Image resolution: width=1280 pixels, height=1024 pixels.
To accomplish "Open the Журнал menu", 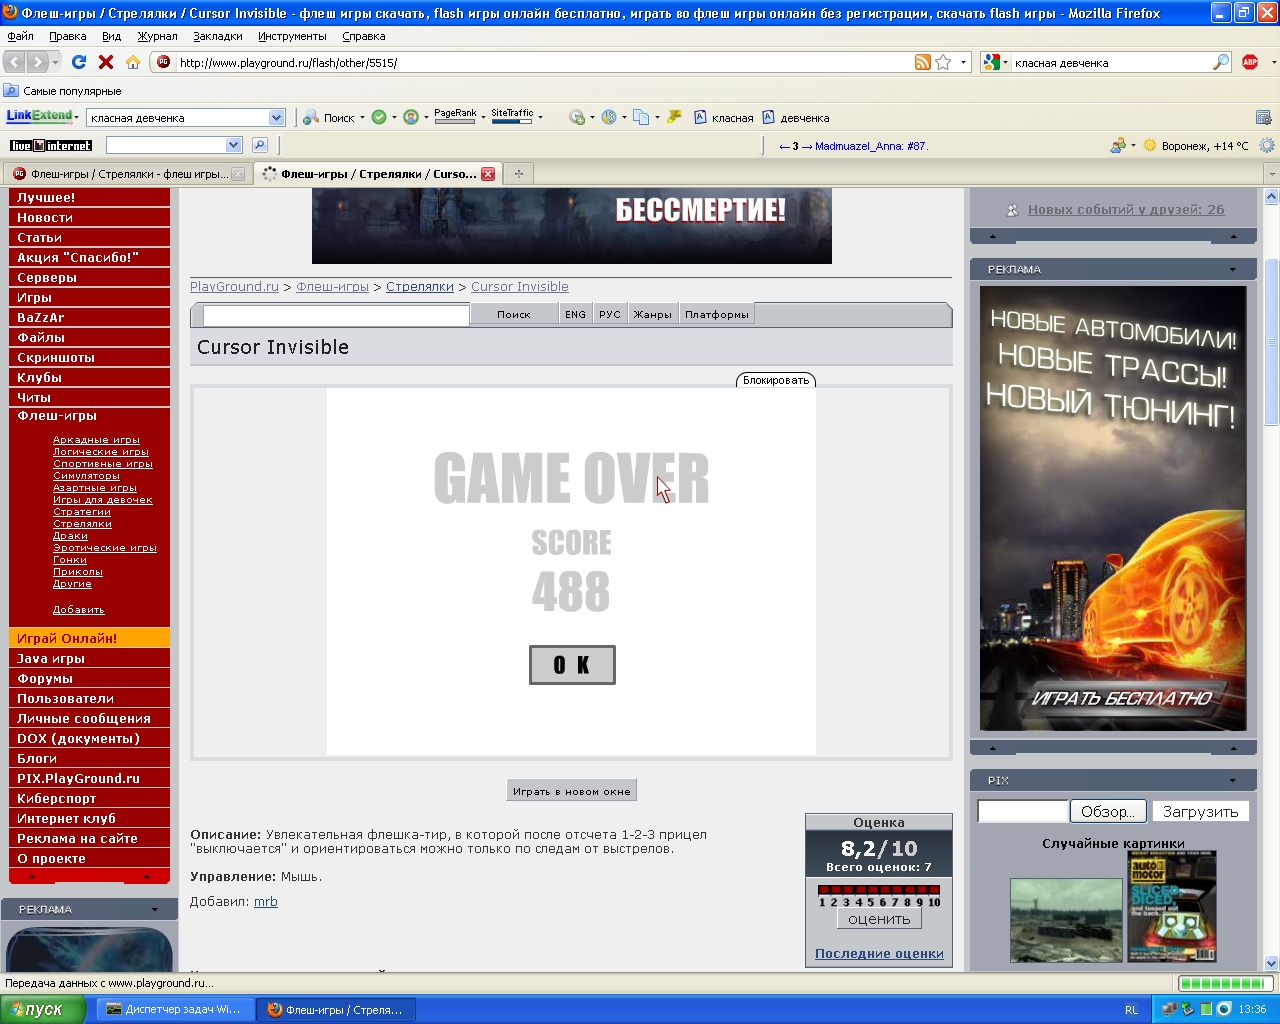I will (x=157, y=36).
